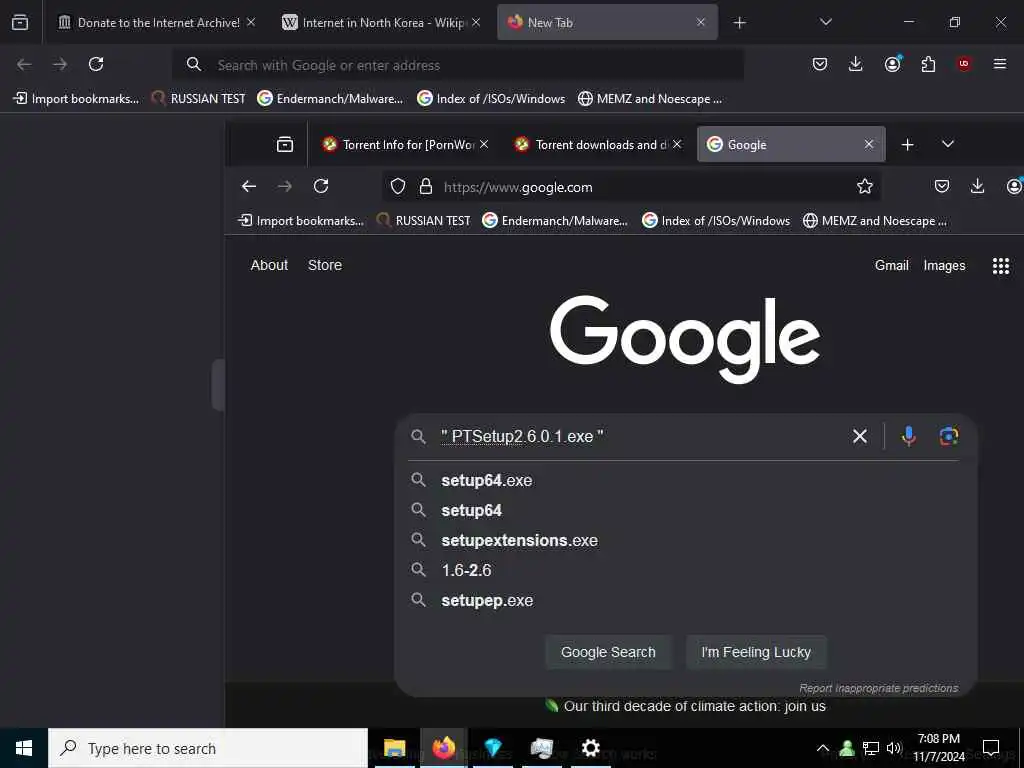Screen dimensions: 1024x768
Task: Select suggestion setupep.exe
Action: click(685, 600)
